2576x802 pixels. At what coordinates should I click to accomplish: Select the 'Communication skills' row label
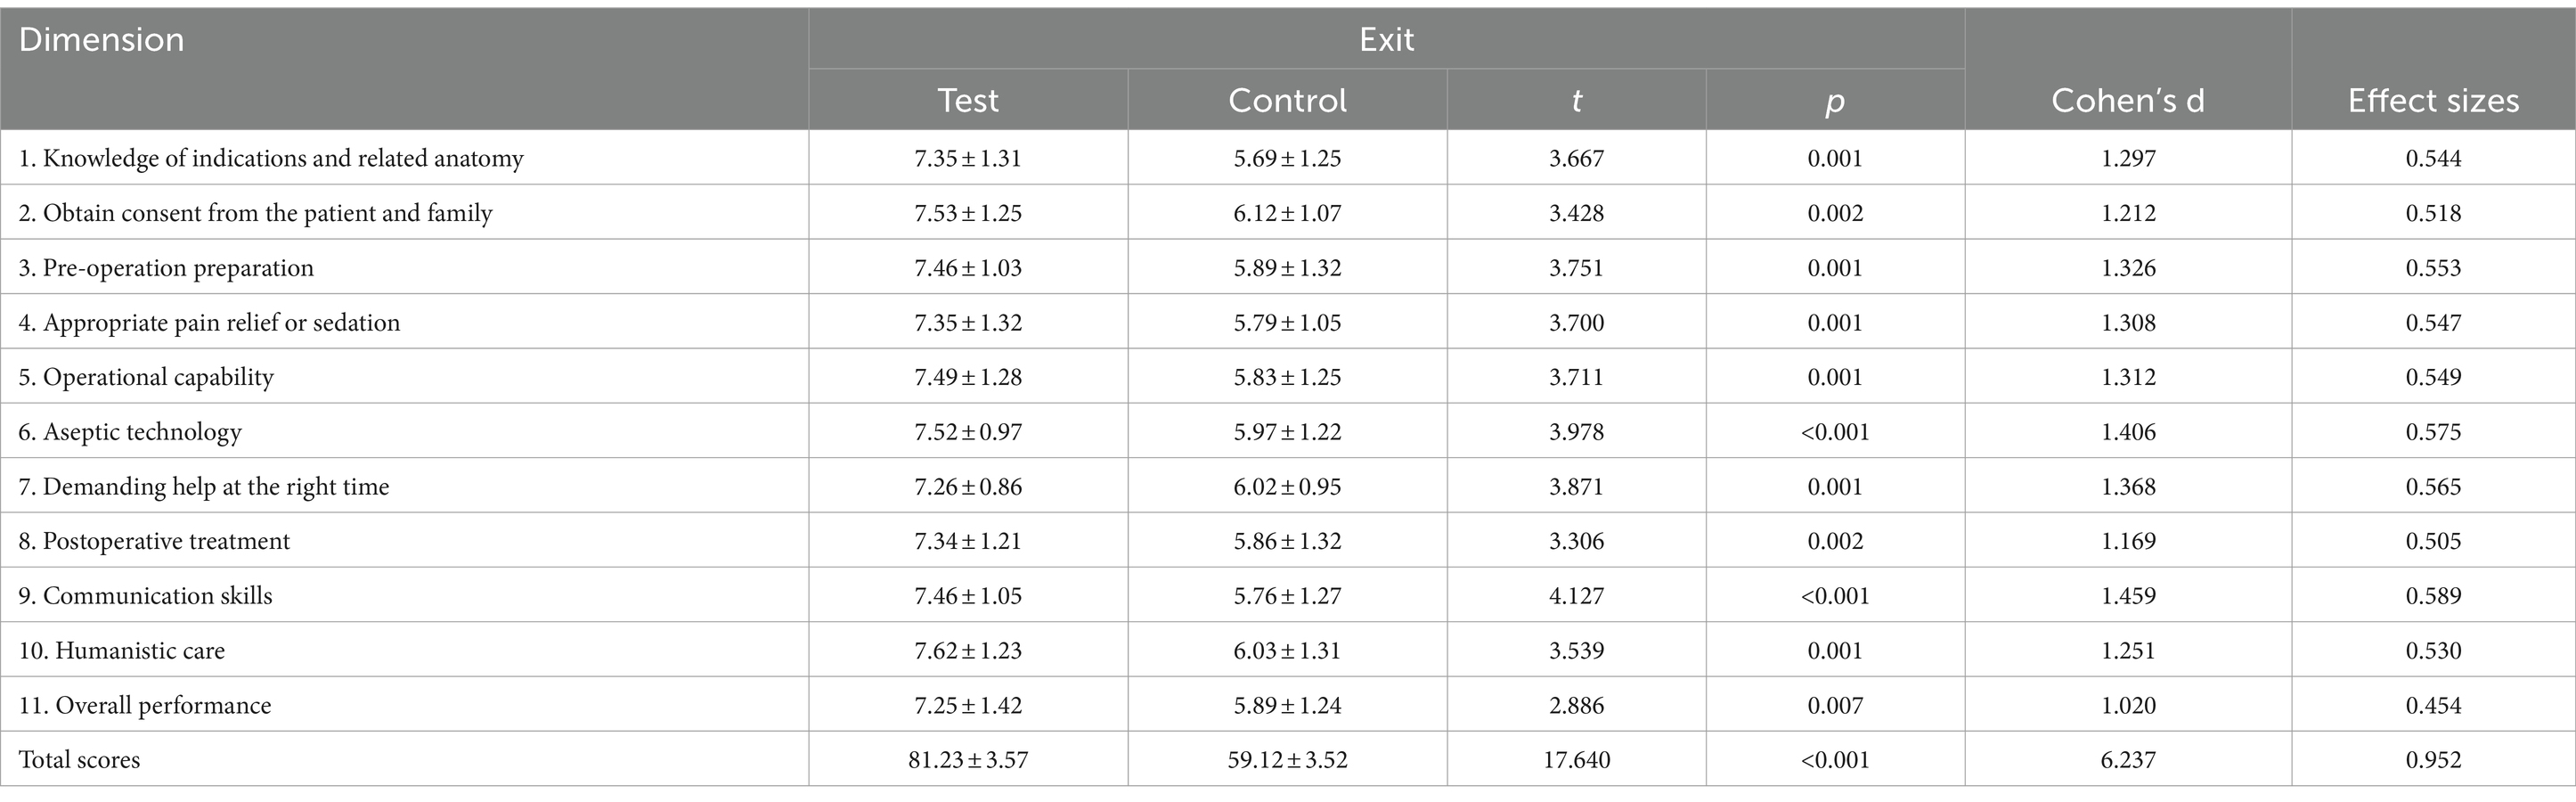[x=145, y=596]
